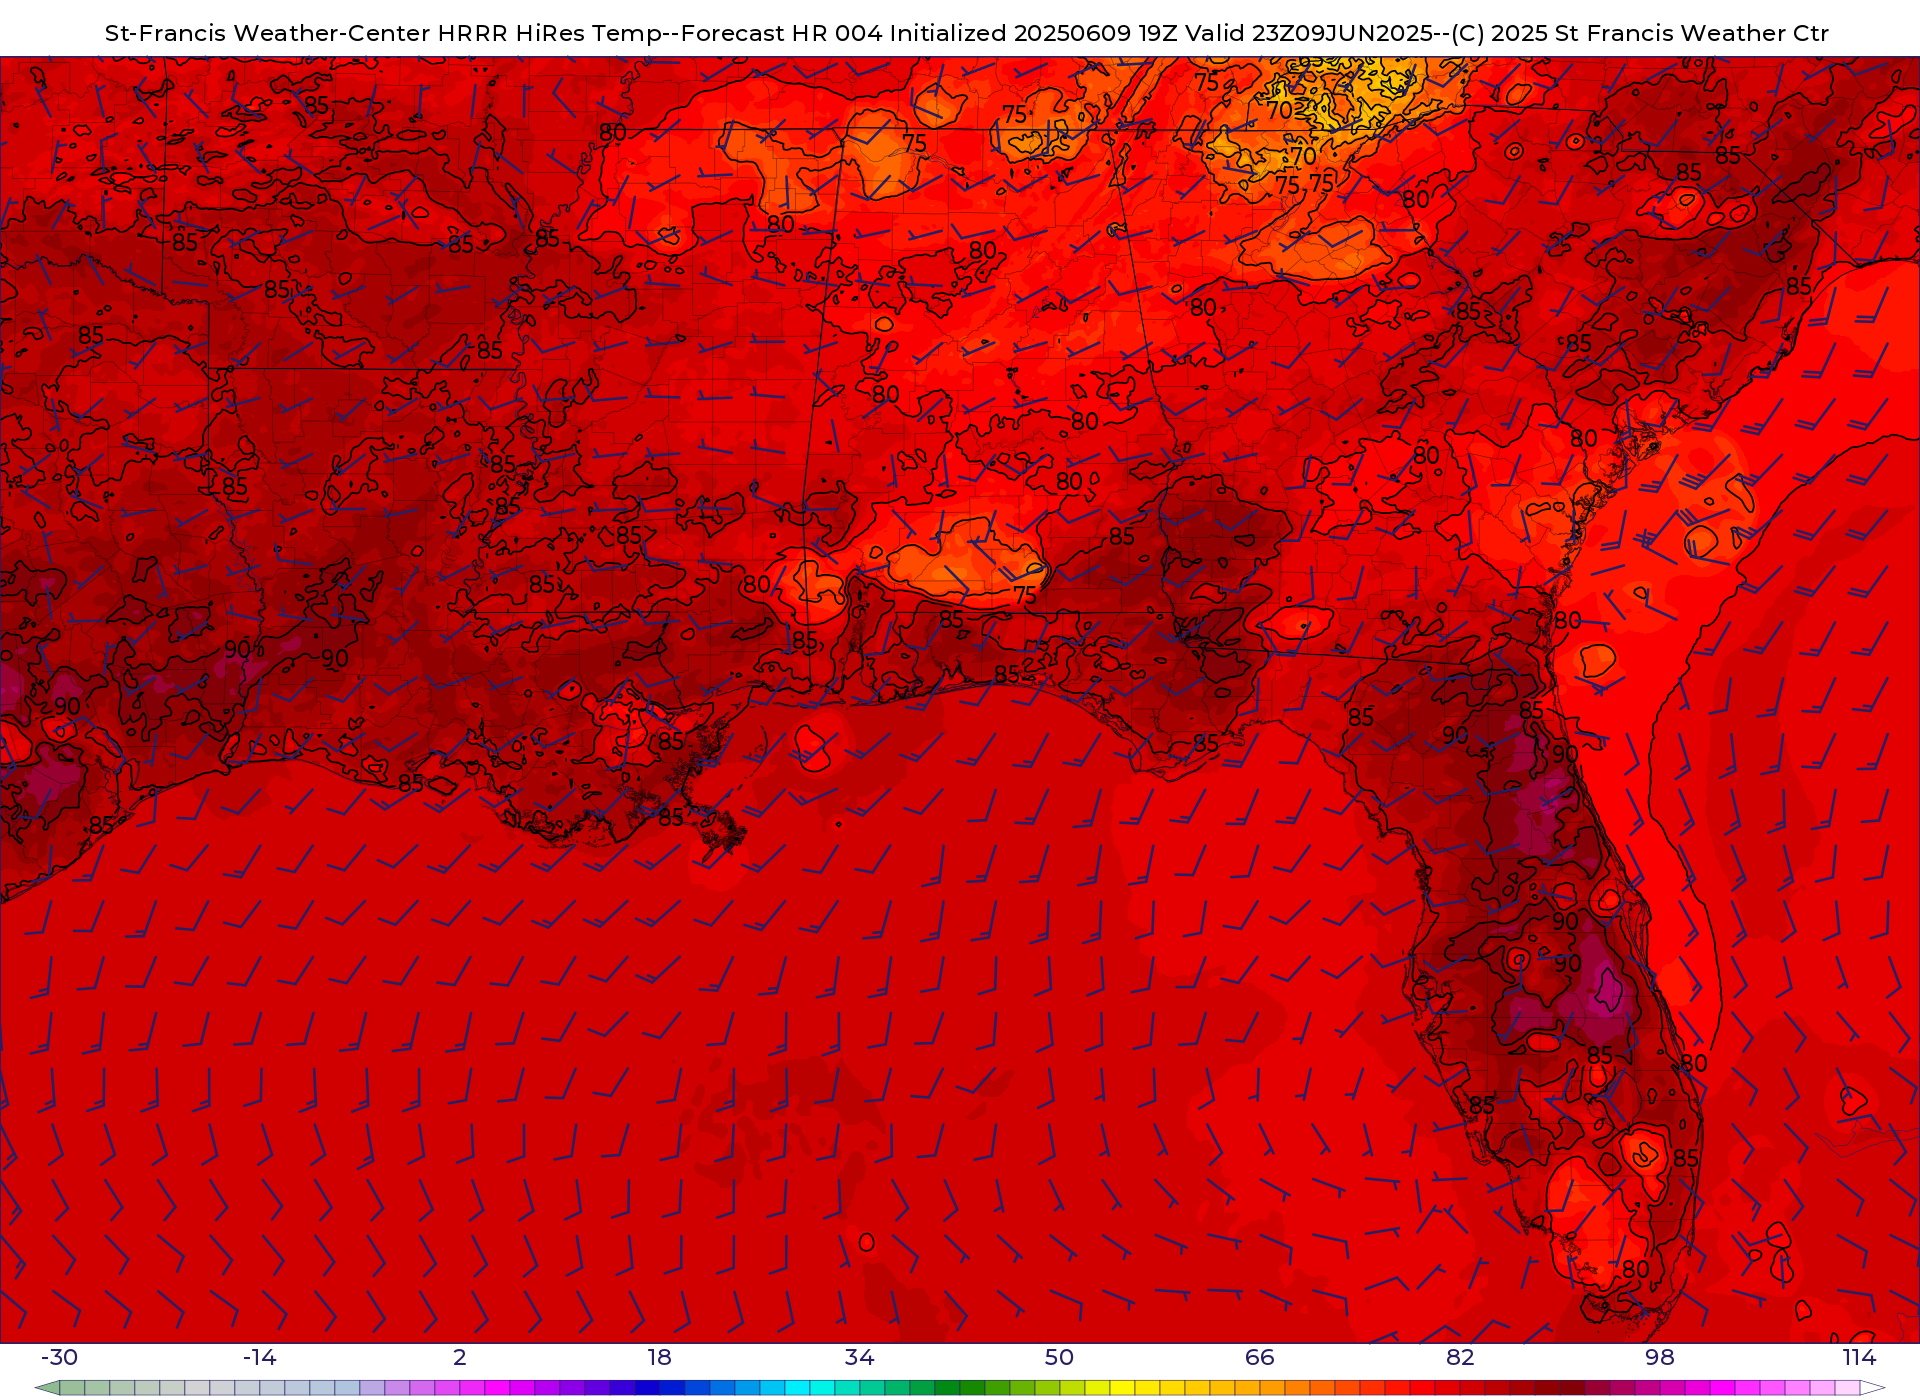
Task: Click the 82 label on the temperature legend
Action: point(1460,1357)
